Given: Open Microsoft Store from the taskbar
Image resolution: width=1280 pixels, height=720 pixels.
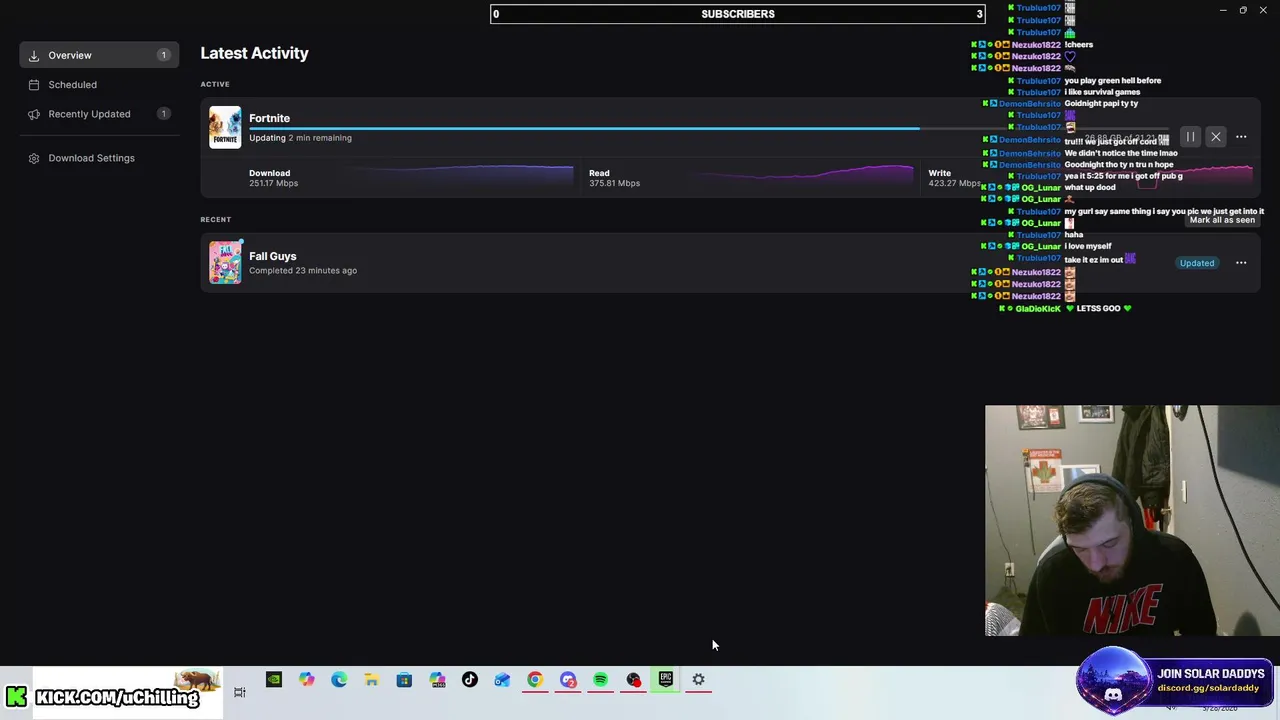Looking at the screenshot, I should (x=404, y=680).
